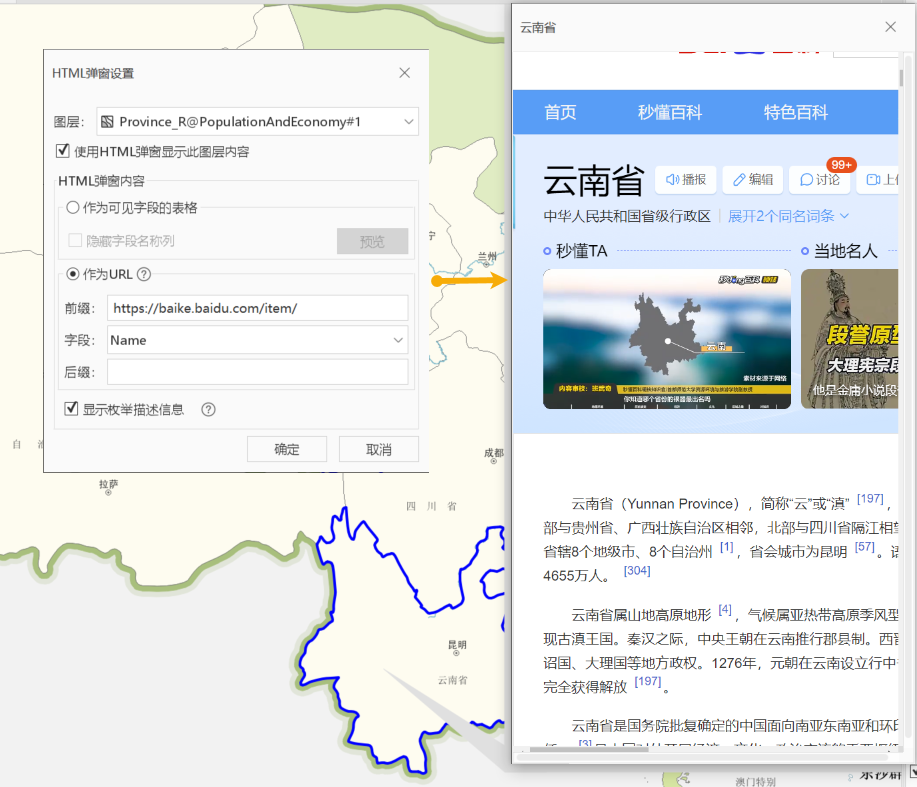
Task: Expand the 字段 Name dropdown
Action: tap(399, 341)
